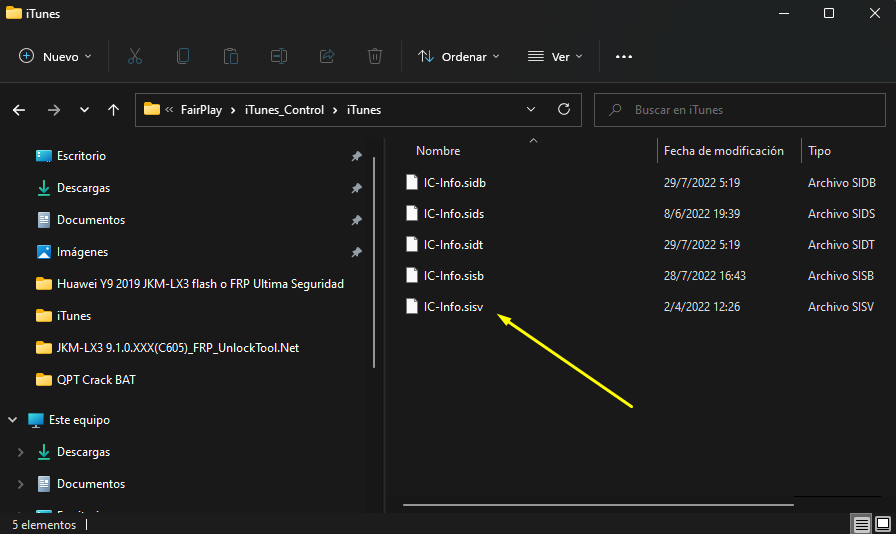Refresh the iTunes folder view
The height and width of the screenshot is (534, 896).
pos(564,109)
